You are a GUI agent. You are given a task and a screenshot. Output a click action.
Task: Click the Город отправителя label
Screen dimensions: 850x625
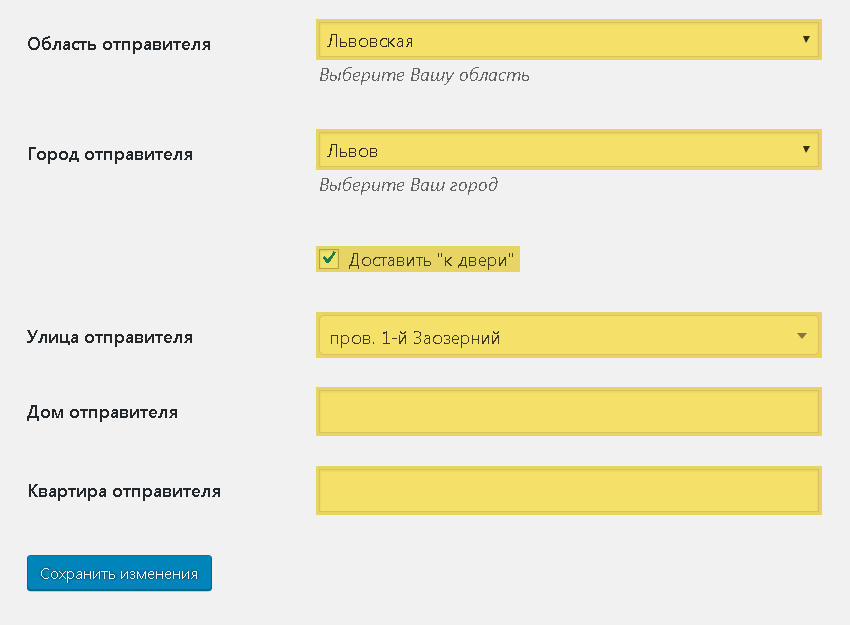(110, 154)
